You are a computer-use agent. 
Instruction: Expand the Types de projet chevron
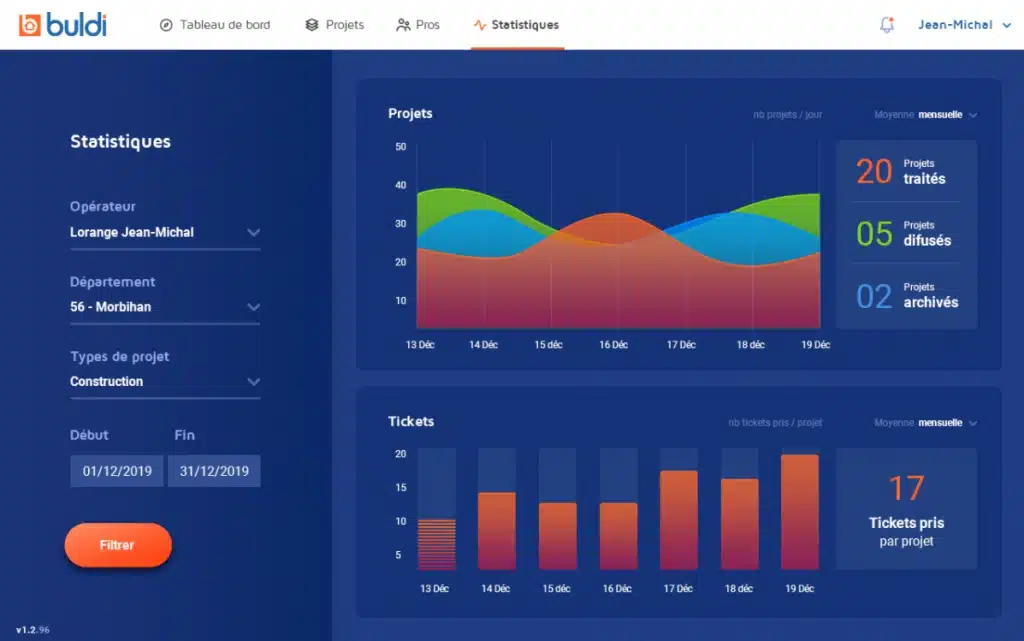[x=253, y=381]
